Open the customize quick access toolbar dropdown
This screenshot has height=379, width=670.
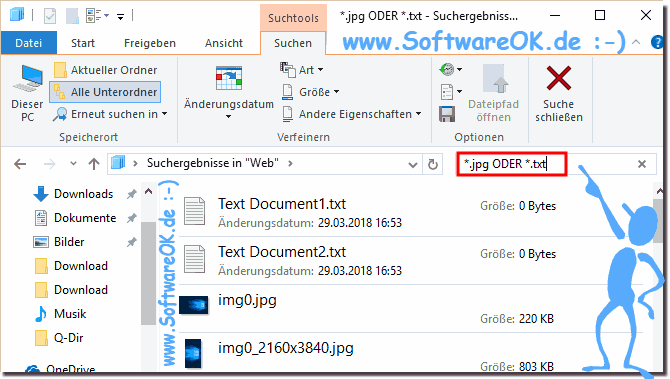tap(120, 17)
